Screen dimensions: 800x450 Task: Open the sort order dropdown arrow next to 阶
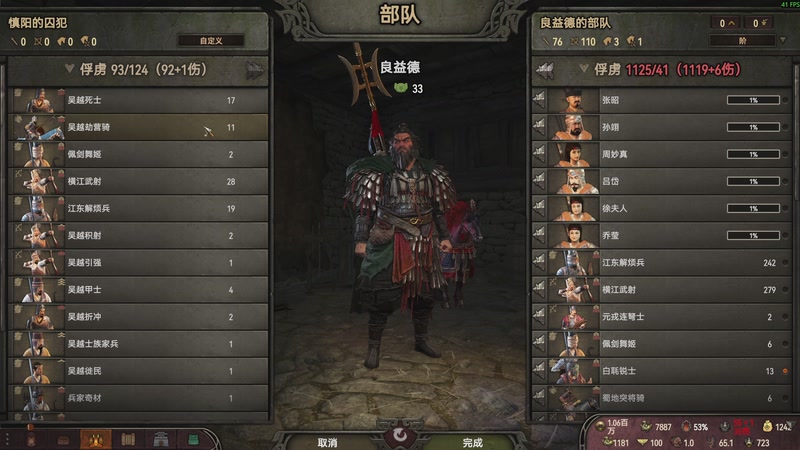click(x=783, y=40)
